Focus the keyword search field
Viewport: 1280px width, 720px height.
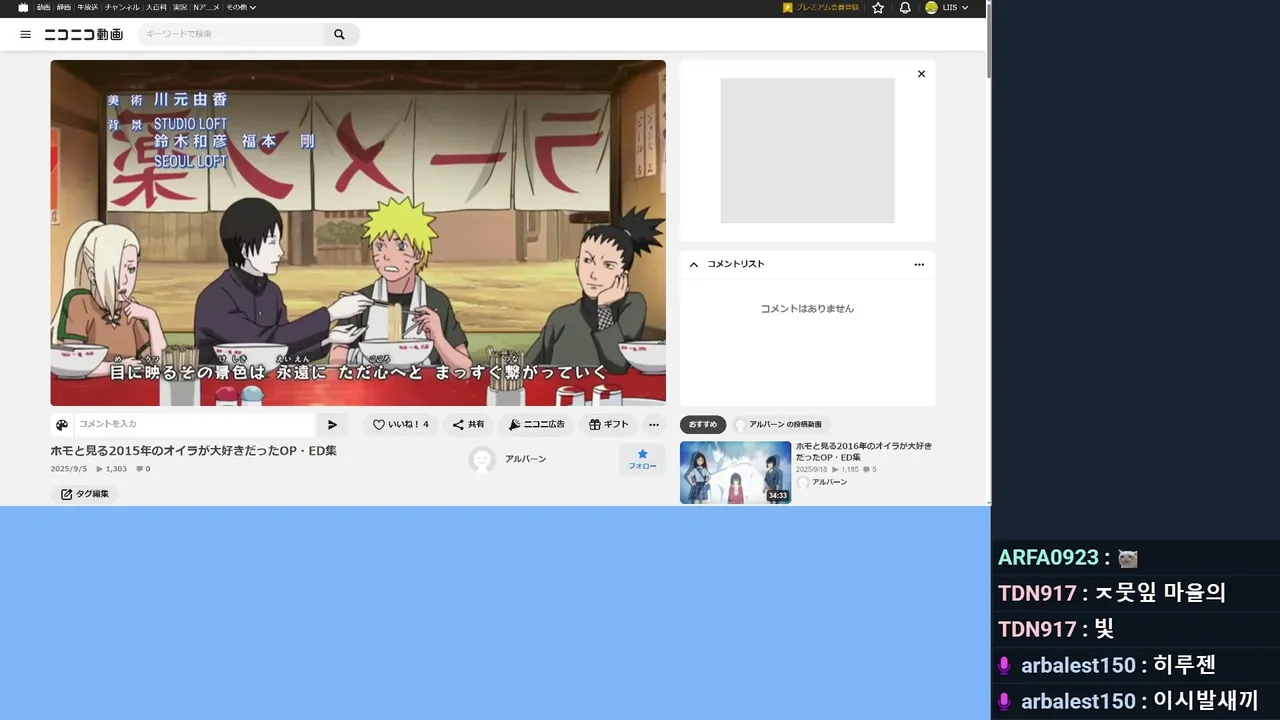coord(231,34)
